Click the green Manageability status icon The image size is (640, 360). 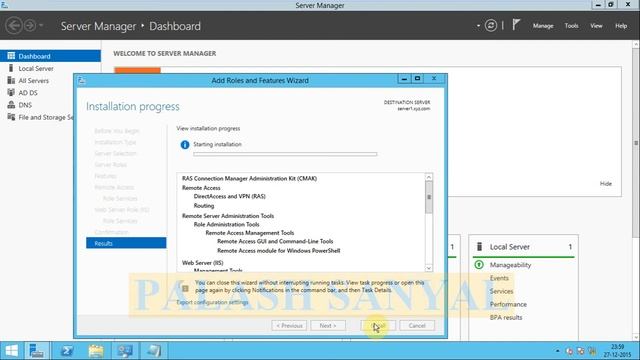479,265
